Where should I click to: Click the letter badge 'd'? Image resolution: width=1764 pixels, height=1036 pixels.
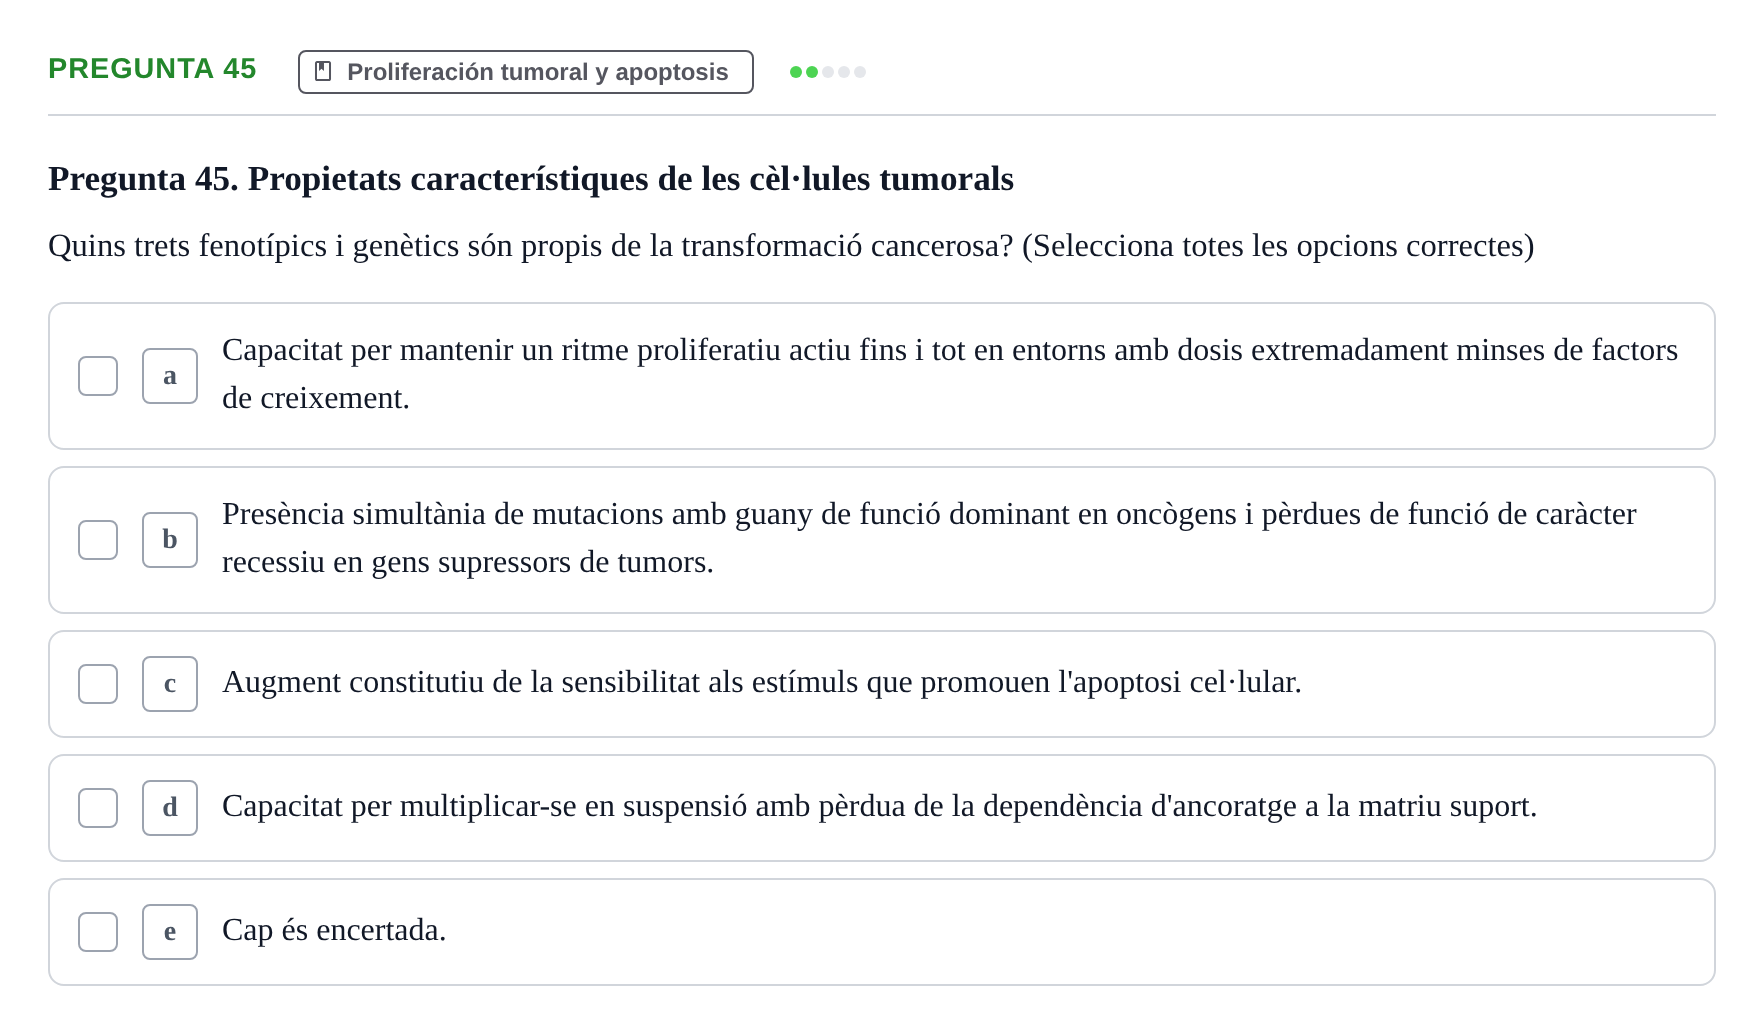coord(170,808)
